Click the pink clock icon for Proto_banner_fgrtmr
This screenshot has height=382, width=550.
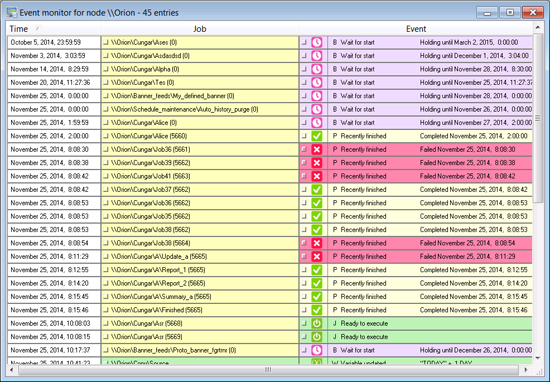[x=317, y=350]
